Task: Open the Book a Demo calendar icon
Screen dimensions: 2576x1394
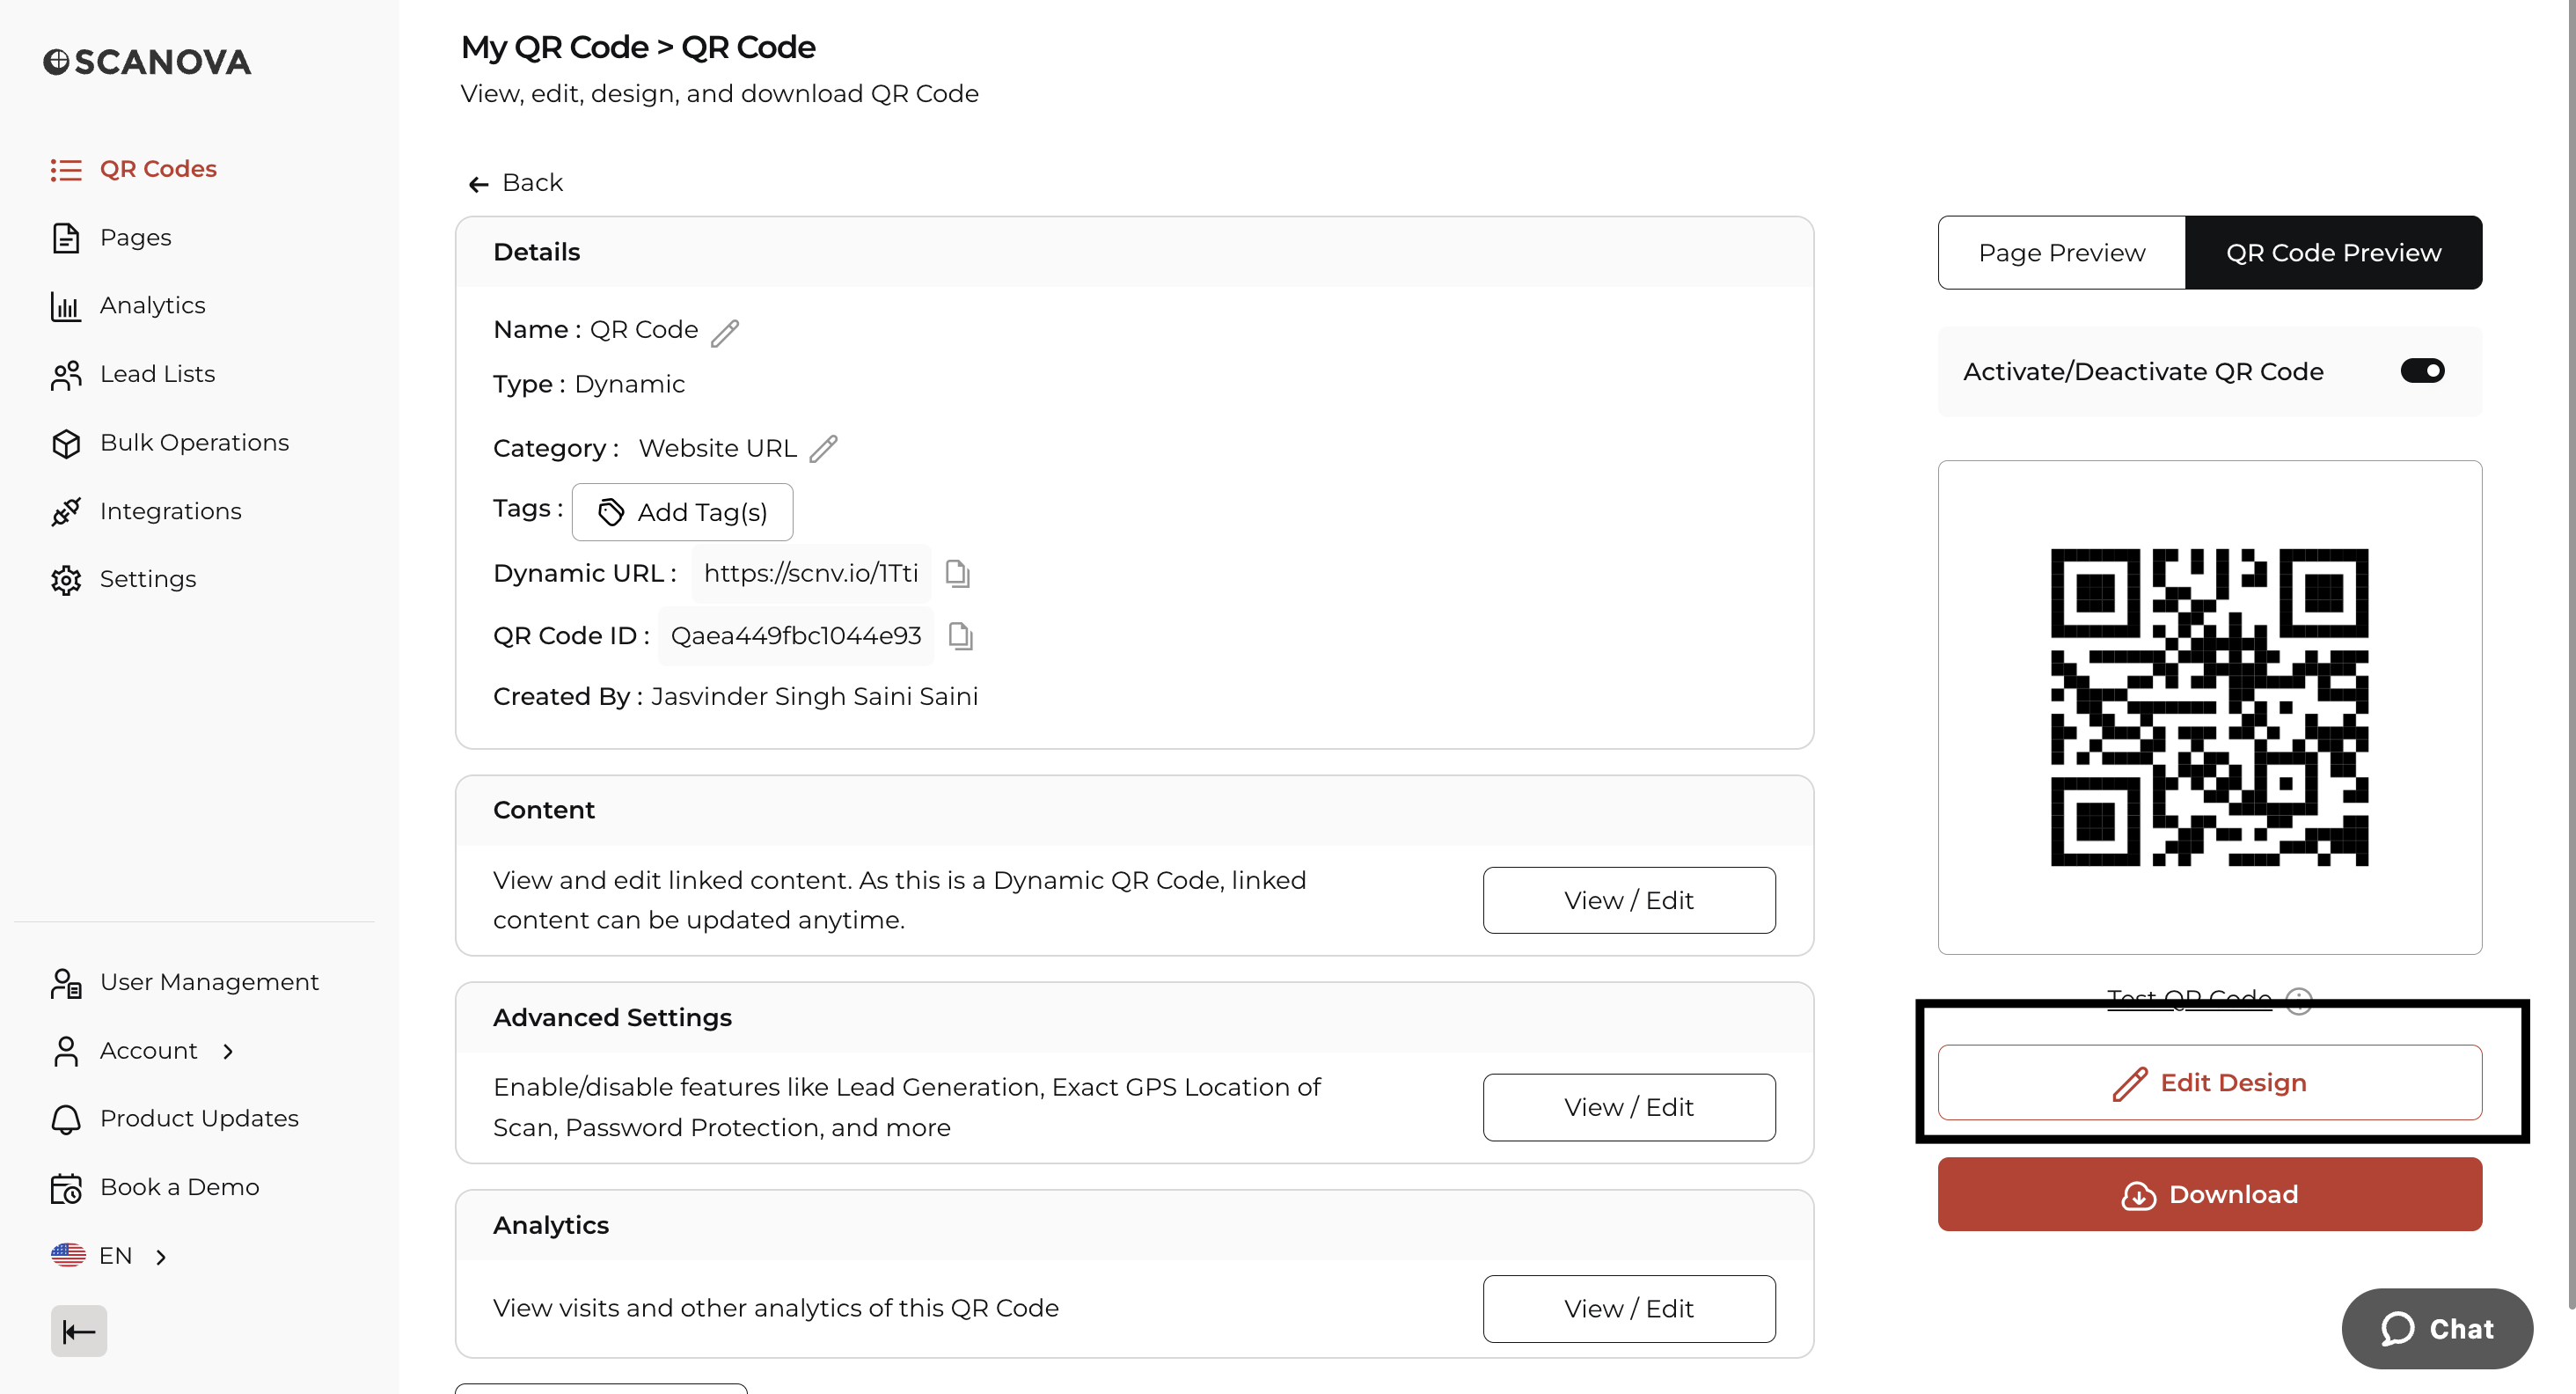Action: point(66,1188)
